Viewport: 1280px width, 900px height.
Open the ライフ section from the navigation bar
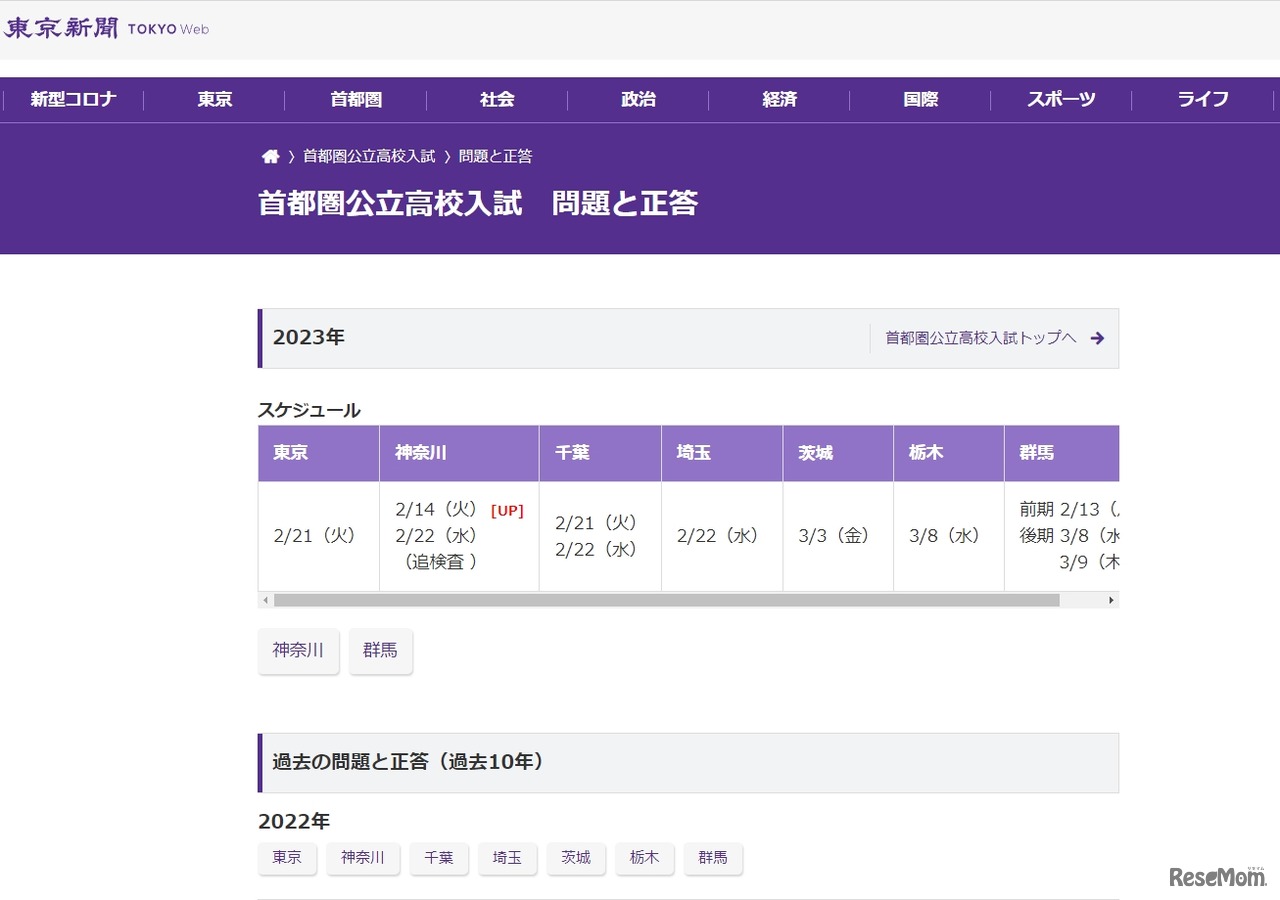coord(1202,100)
